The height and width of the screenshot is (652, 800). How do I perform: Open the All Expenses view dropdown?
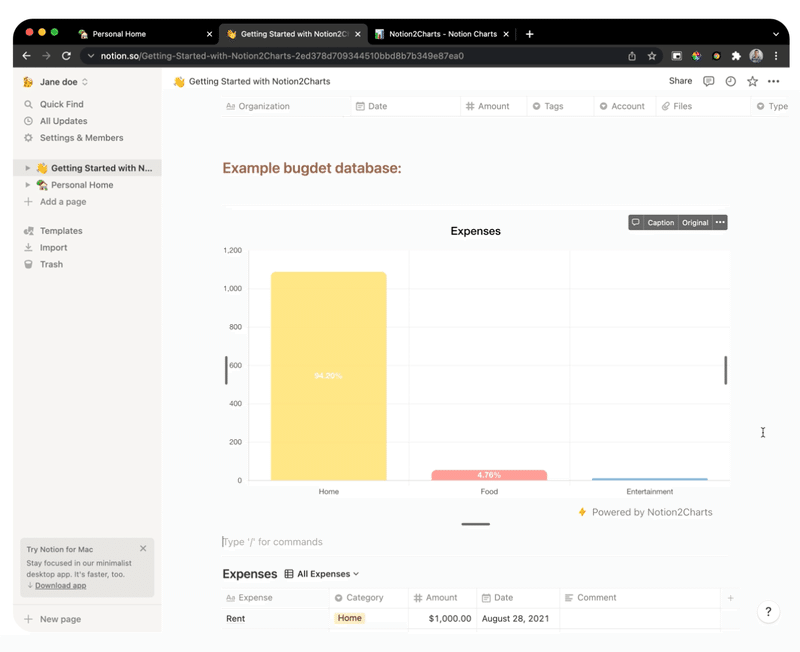(322, 574)
